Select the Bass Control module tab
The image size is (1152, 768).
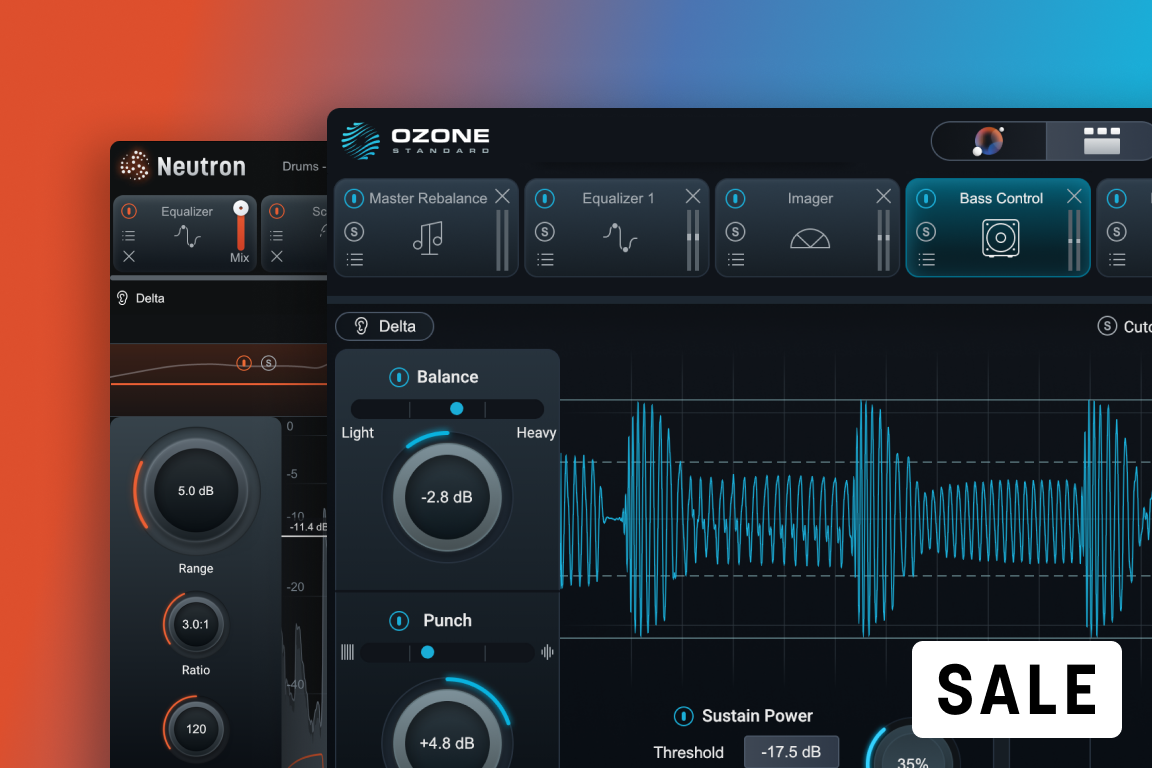(x=1001, y=198)
